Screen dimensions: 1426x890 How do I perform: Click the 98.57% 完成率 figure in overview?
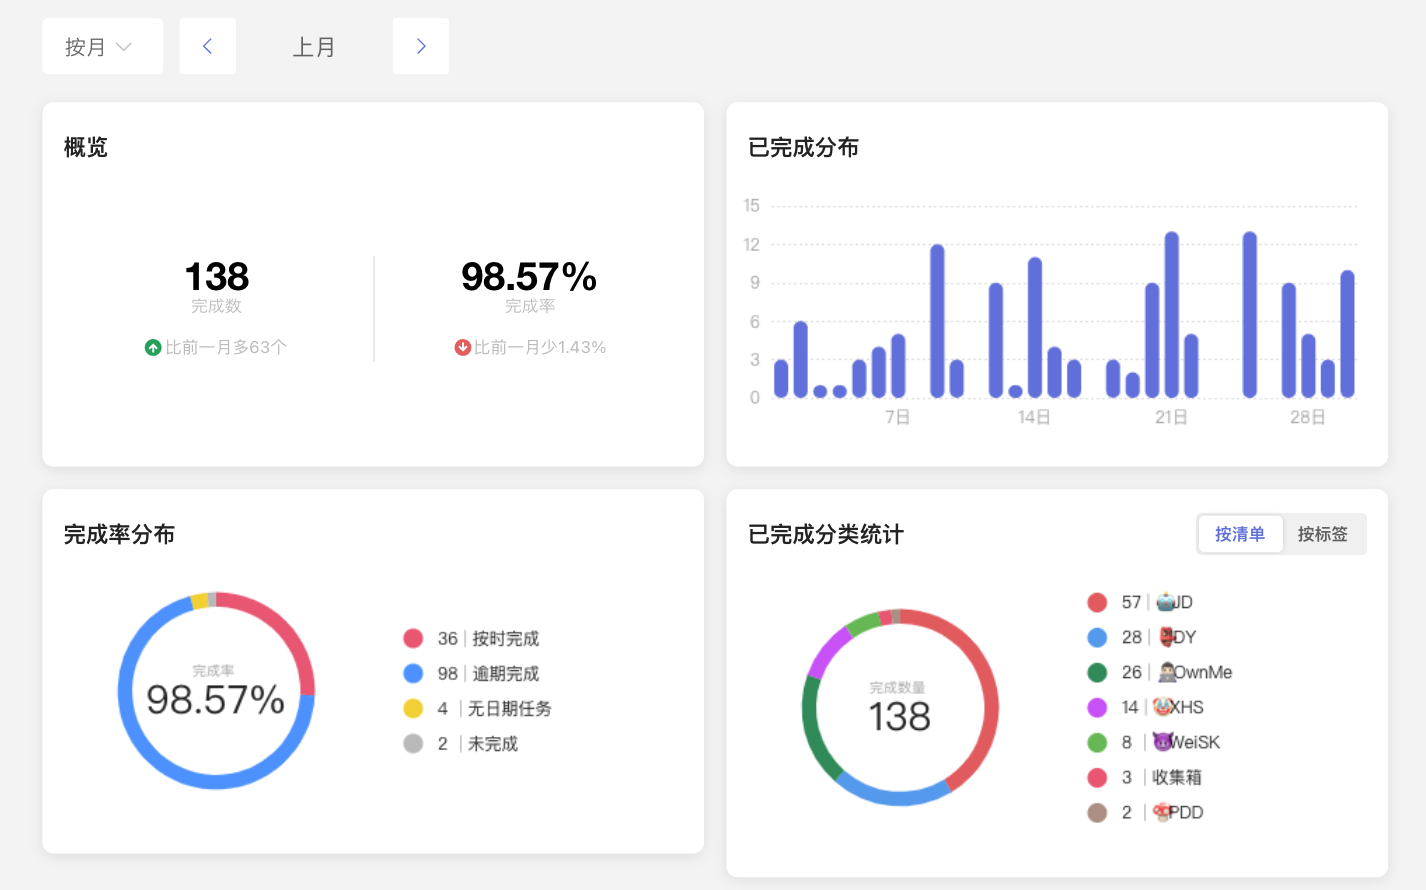tap(529, 277)
